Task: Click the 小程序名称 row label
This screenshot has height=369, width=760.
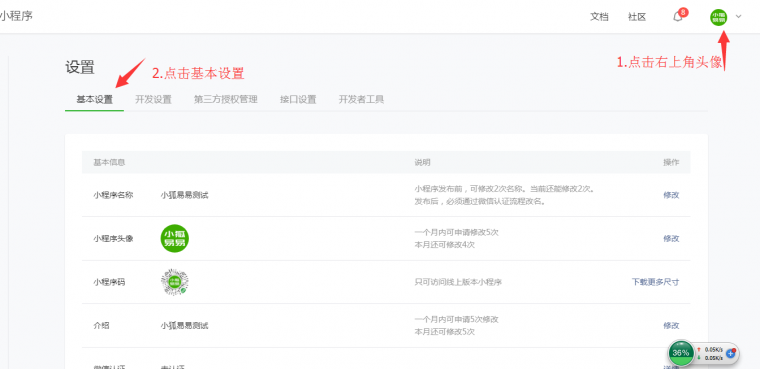Action: click(x=113, y=195)
